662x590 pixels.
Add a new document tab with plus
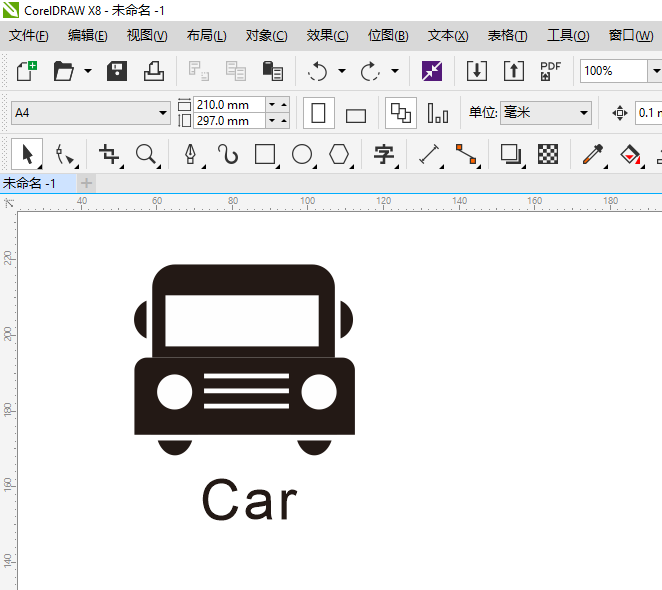point(87,183)
